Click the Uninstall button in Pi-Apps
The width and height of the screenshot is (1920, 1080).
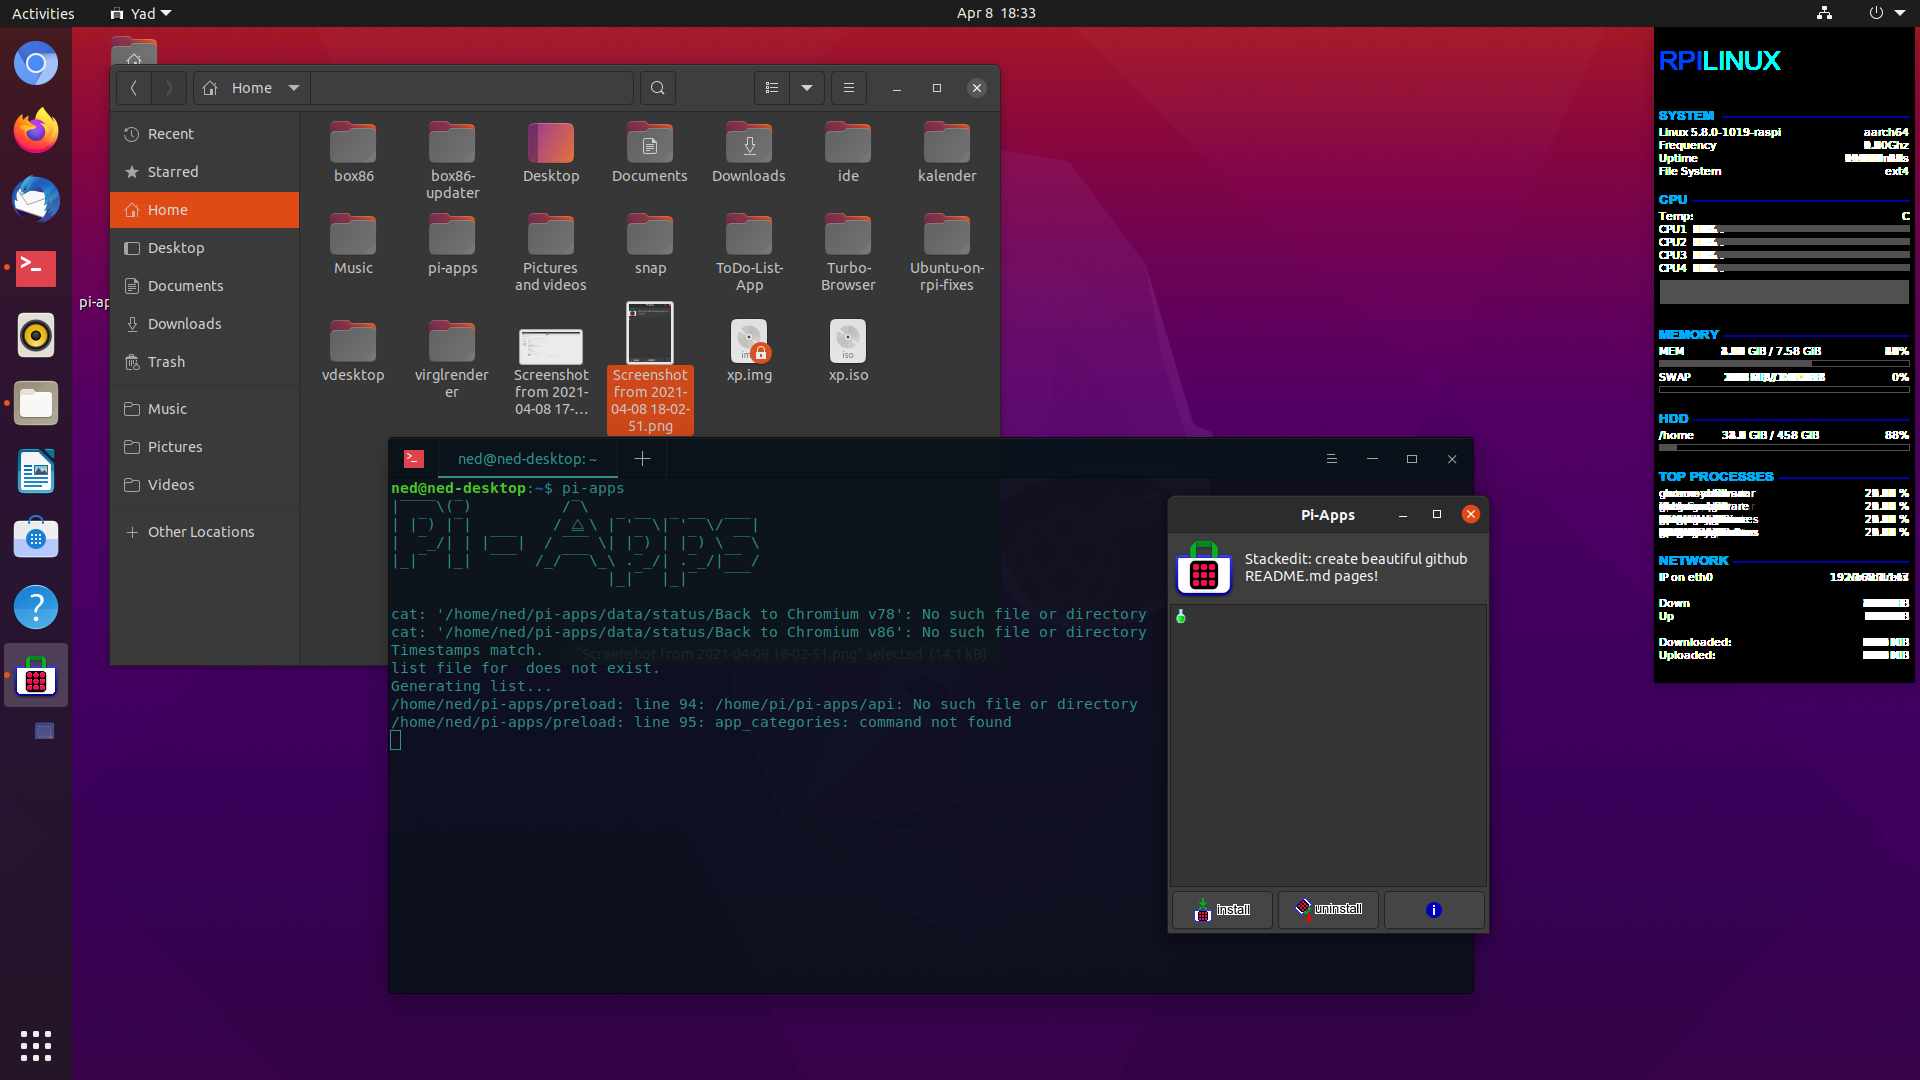point(1328,909)
